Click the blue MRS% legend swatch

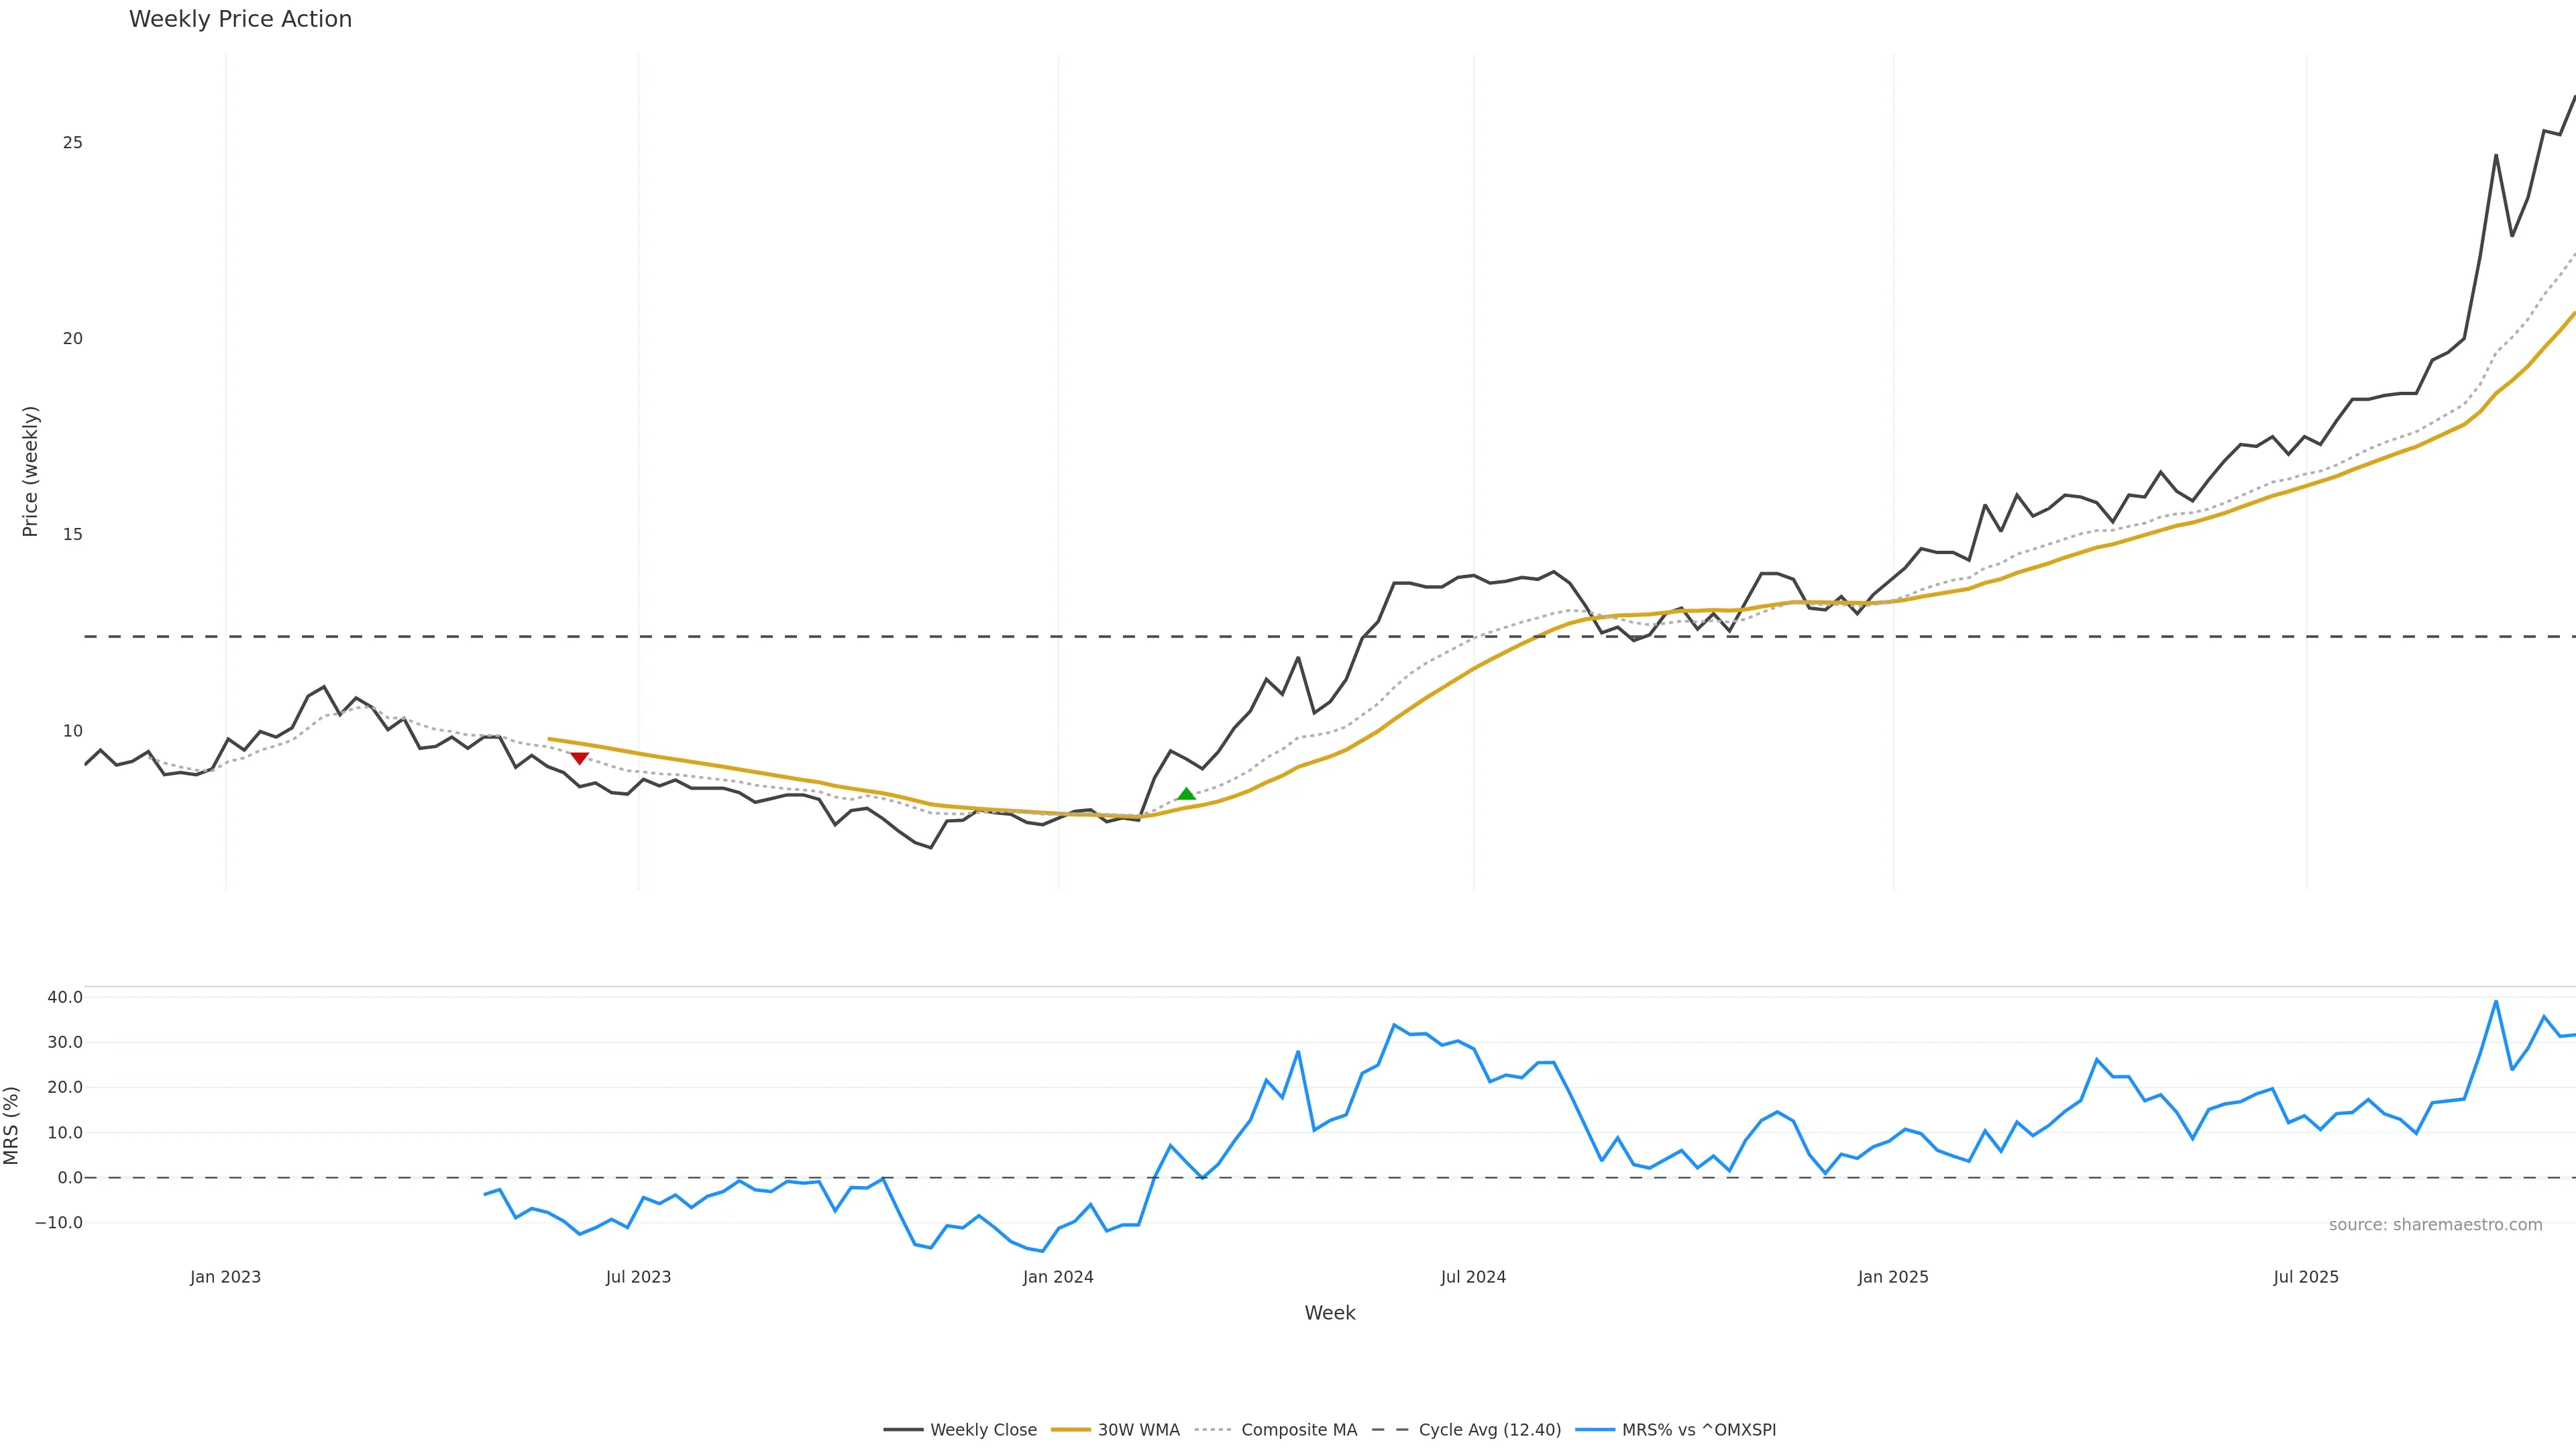point(1594,1430)
